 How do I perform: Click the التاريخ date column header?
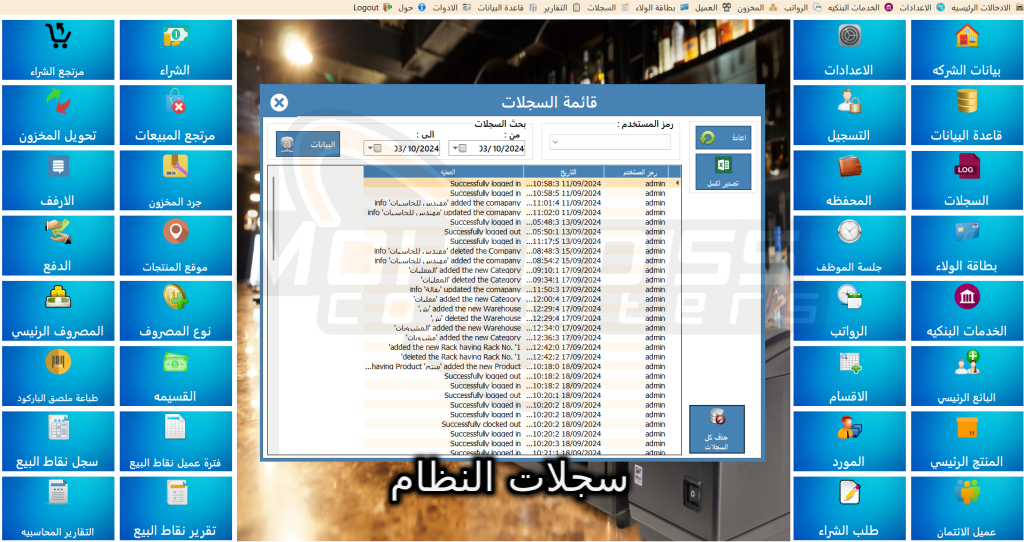[562, 172]
